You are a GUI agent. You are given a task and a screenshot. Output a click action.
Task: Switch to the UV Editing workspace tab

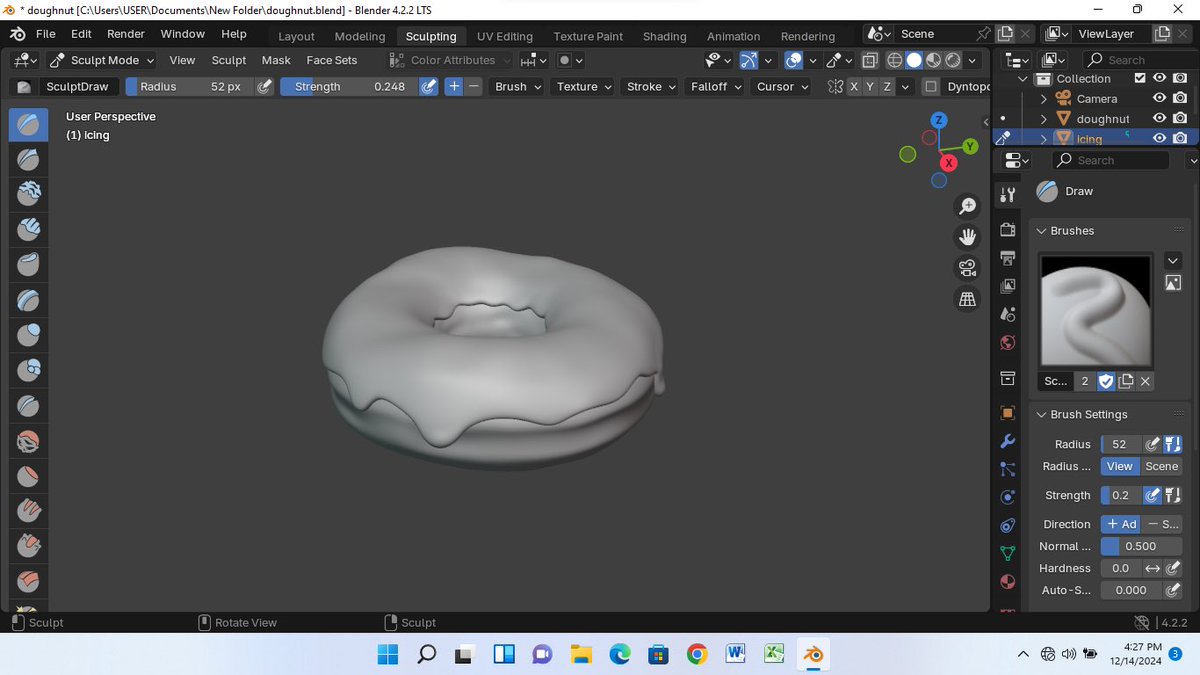click(x=505, y=36)
